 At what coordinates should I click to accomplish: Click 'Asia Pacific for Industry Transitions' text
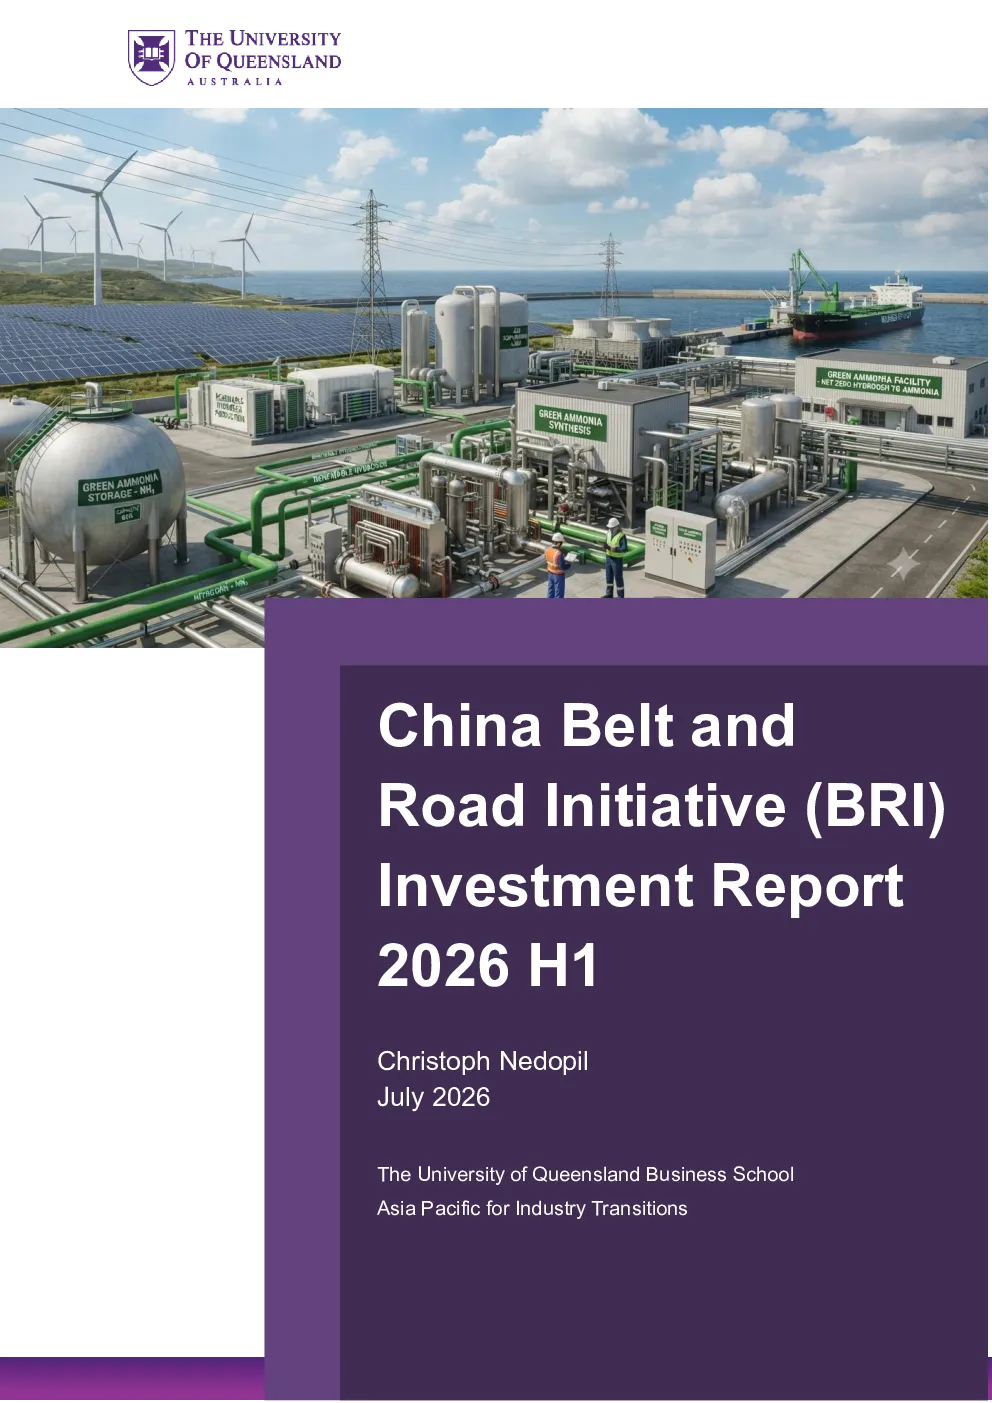click(532, 1208)
